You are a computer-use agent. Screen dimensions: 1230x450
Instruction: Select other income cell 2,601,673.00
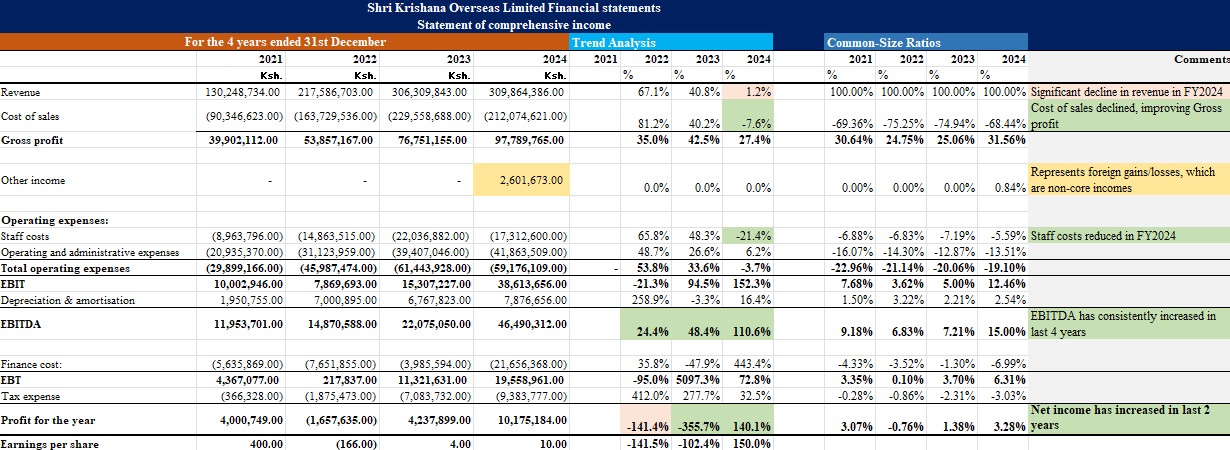coord(522,181)
